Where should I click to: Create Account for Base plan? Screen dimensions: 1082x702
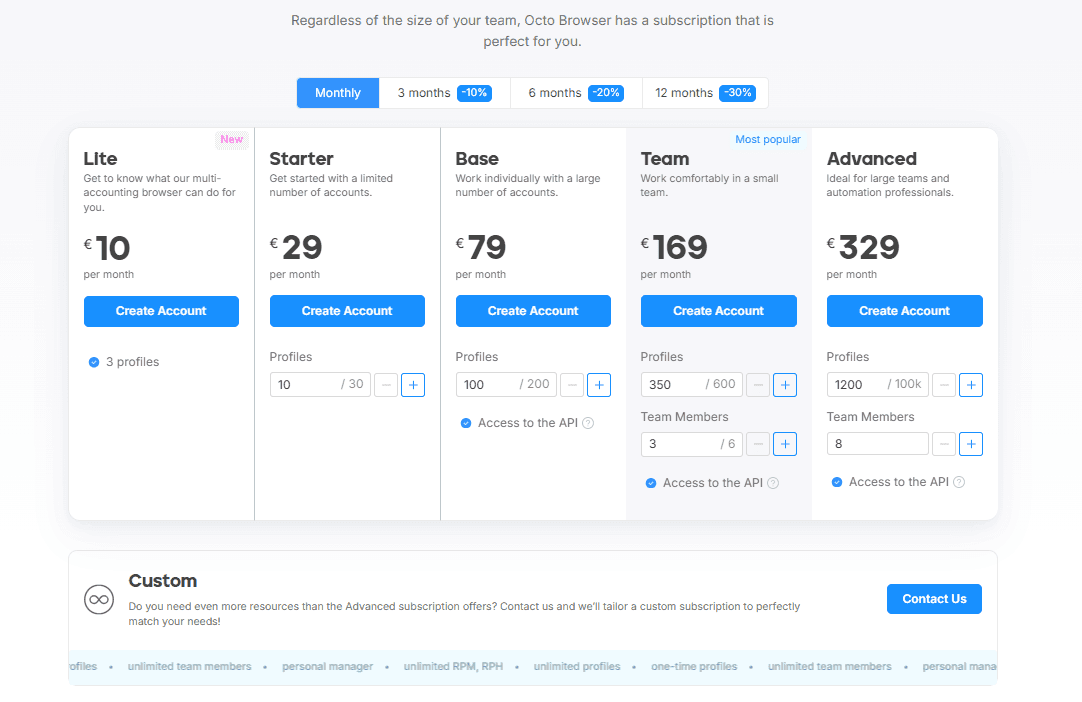[x=533, y=311]
